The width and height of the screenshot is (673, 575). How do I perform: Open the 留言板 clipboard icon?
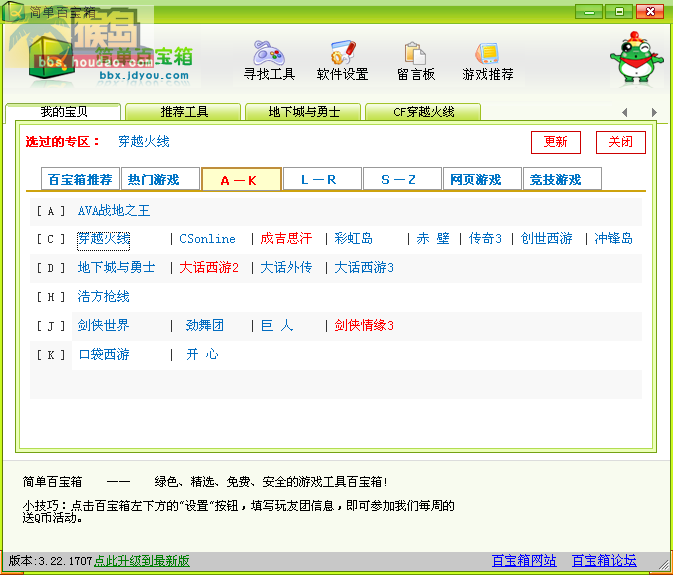tap(415, 53)
